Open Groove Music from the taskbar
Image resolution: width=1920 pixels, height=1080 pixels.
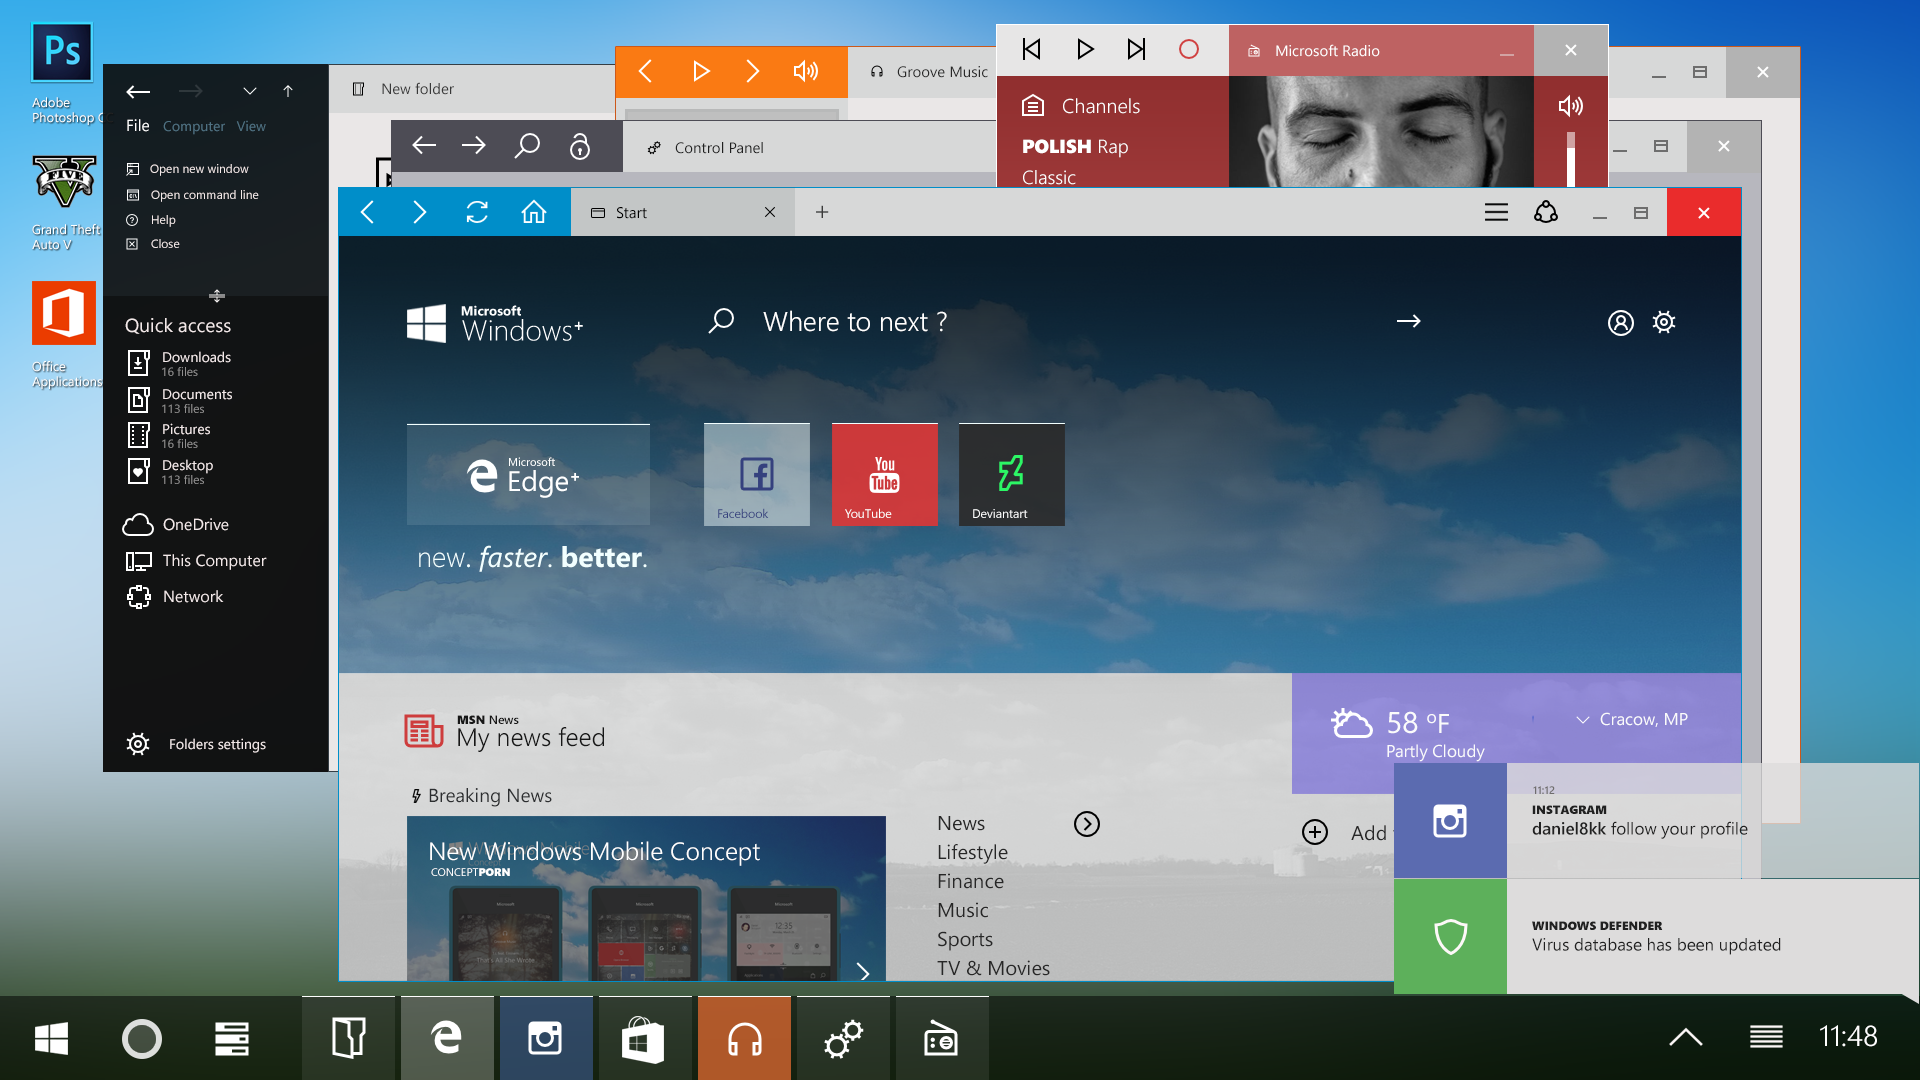tap(744, 1037)
